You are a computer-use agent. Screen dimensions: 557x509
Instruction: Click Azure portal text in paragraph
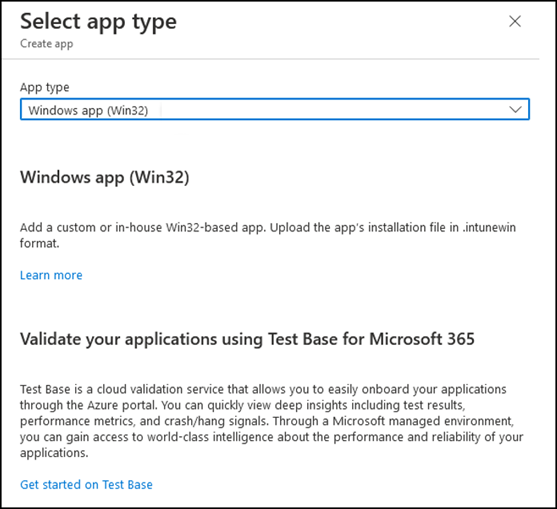coord(117,405)
